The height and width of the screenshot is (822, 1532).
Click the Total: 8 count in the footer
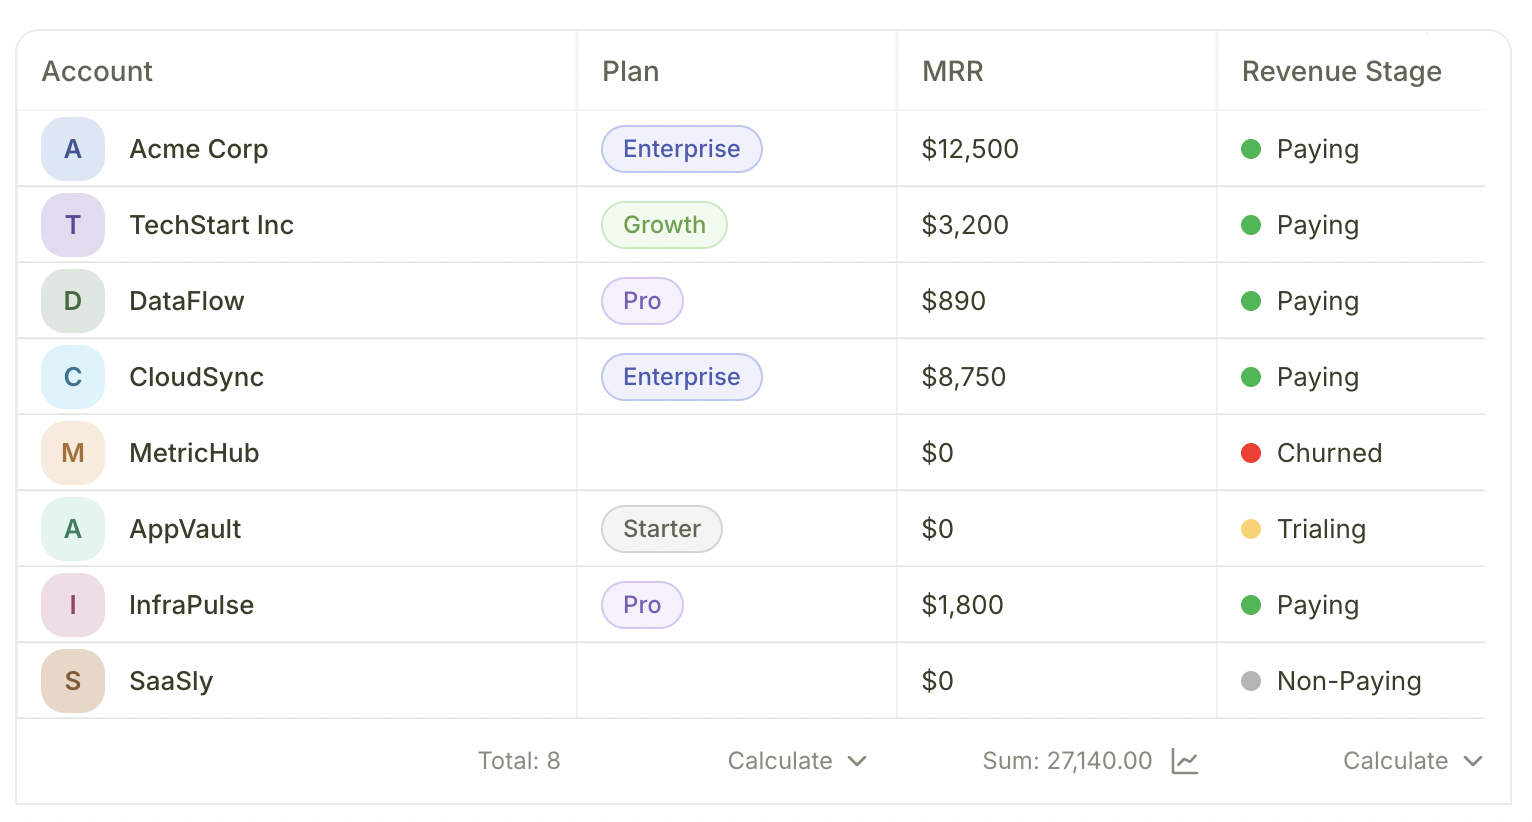(519, 761)
